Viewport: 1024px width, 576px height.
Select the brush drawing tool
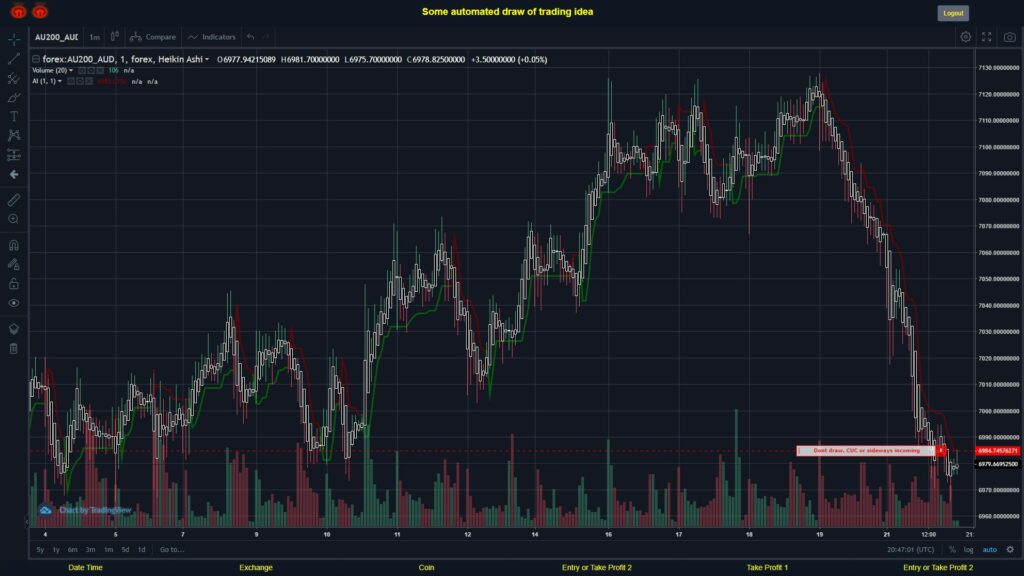[14, 97]
